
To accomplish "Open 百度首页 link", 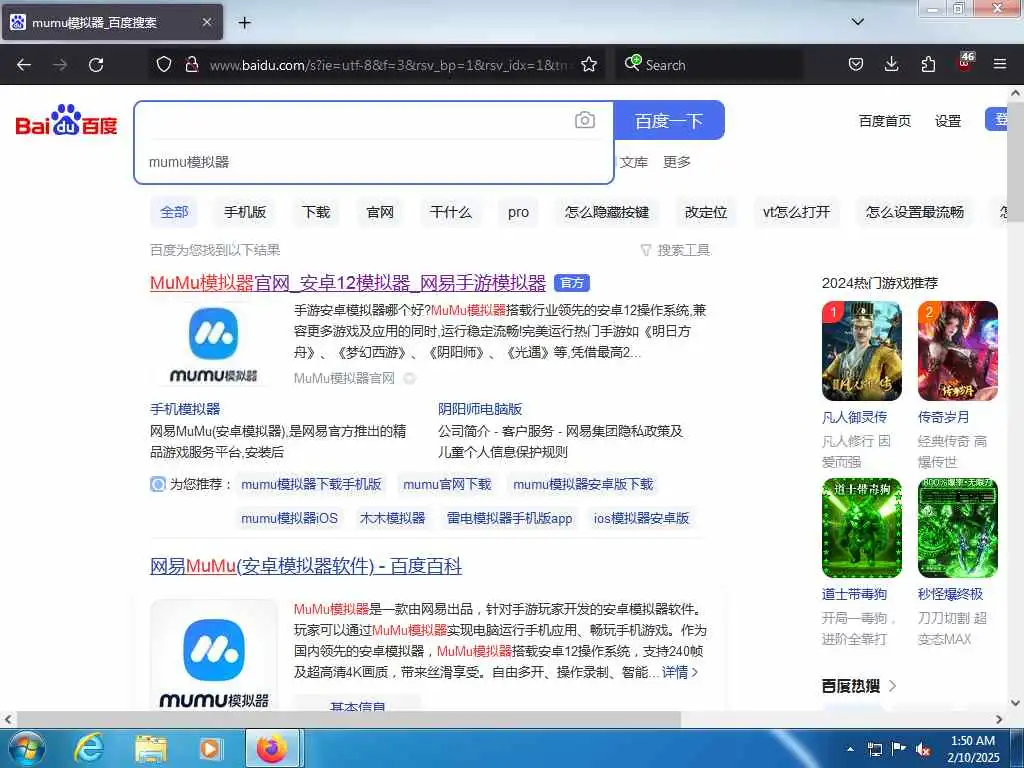I will (x=884, y=121).
